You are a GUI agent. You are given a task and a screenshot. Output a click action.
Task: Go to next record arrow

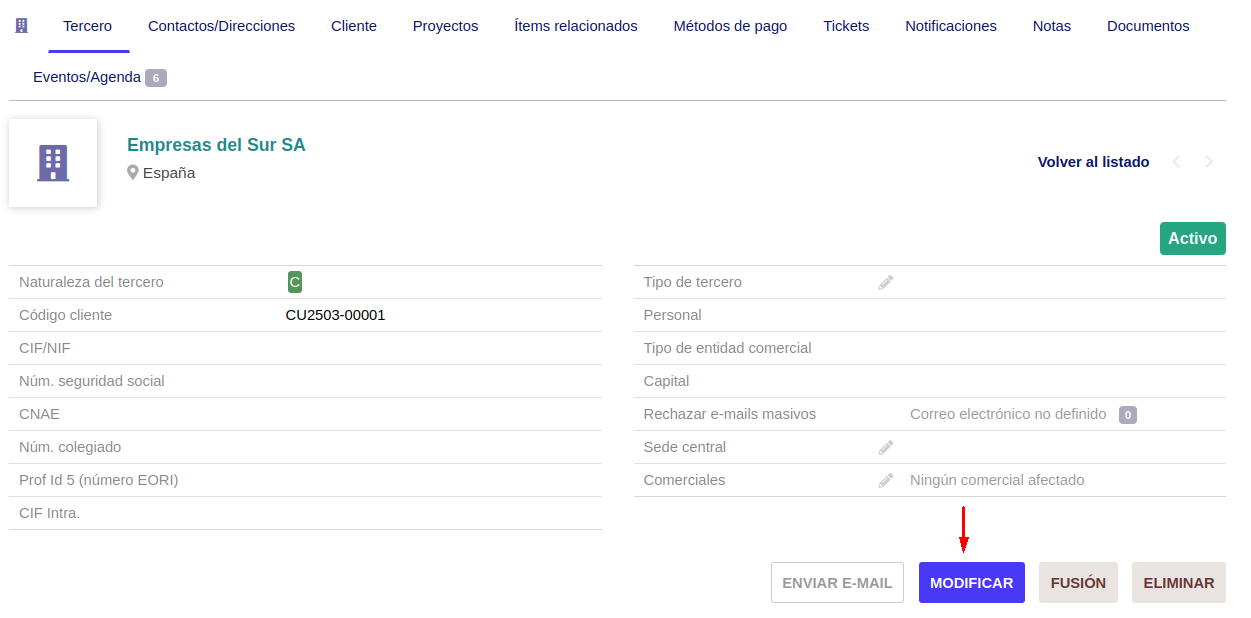pyautogui.click(x=1209, y=162)
